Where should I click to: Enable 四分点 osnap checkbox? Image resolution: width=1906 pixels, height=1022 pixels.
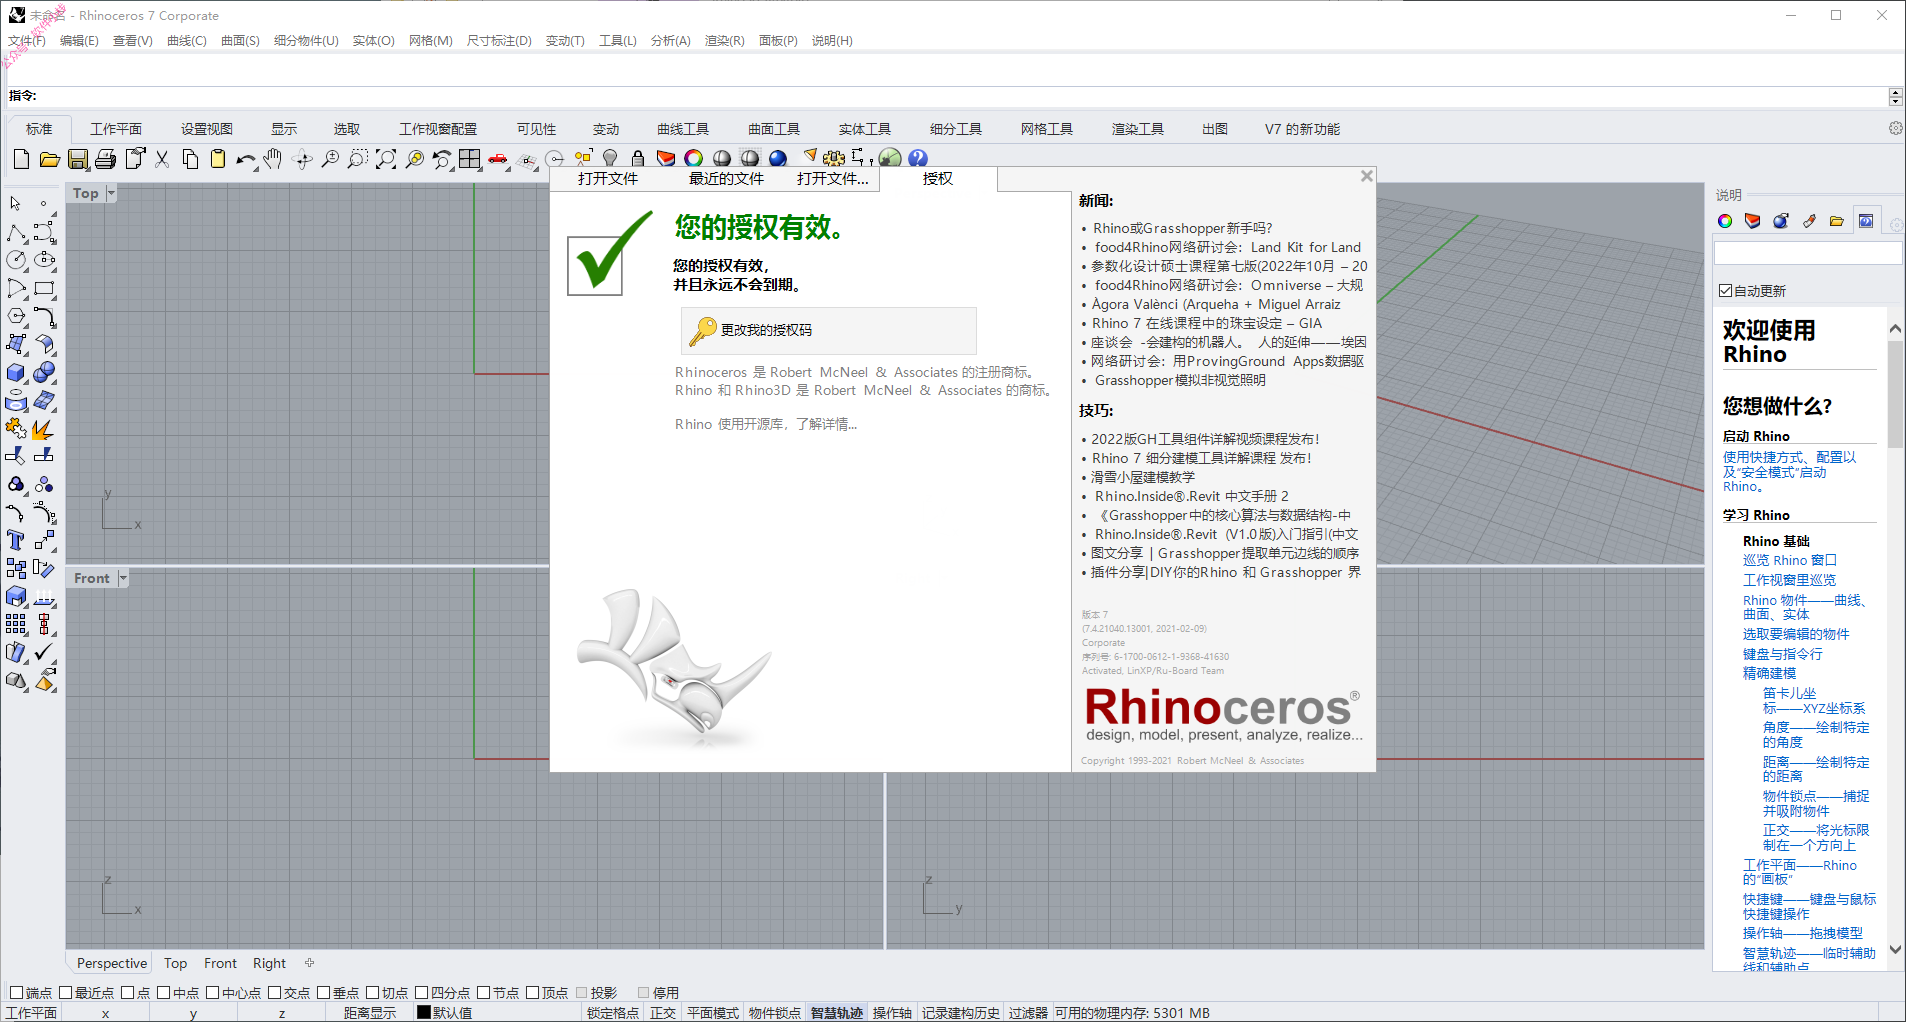422,993
